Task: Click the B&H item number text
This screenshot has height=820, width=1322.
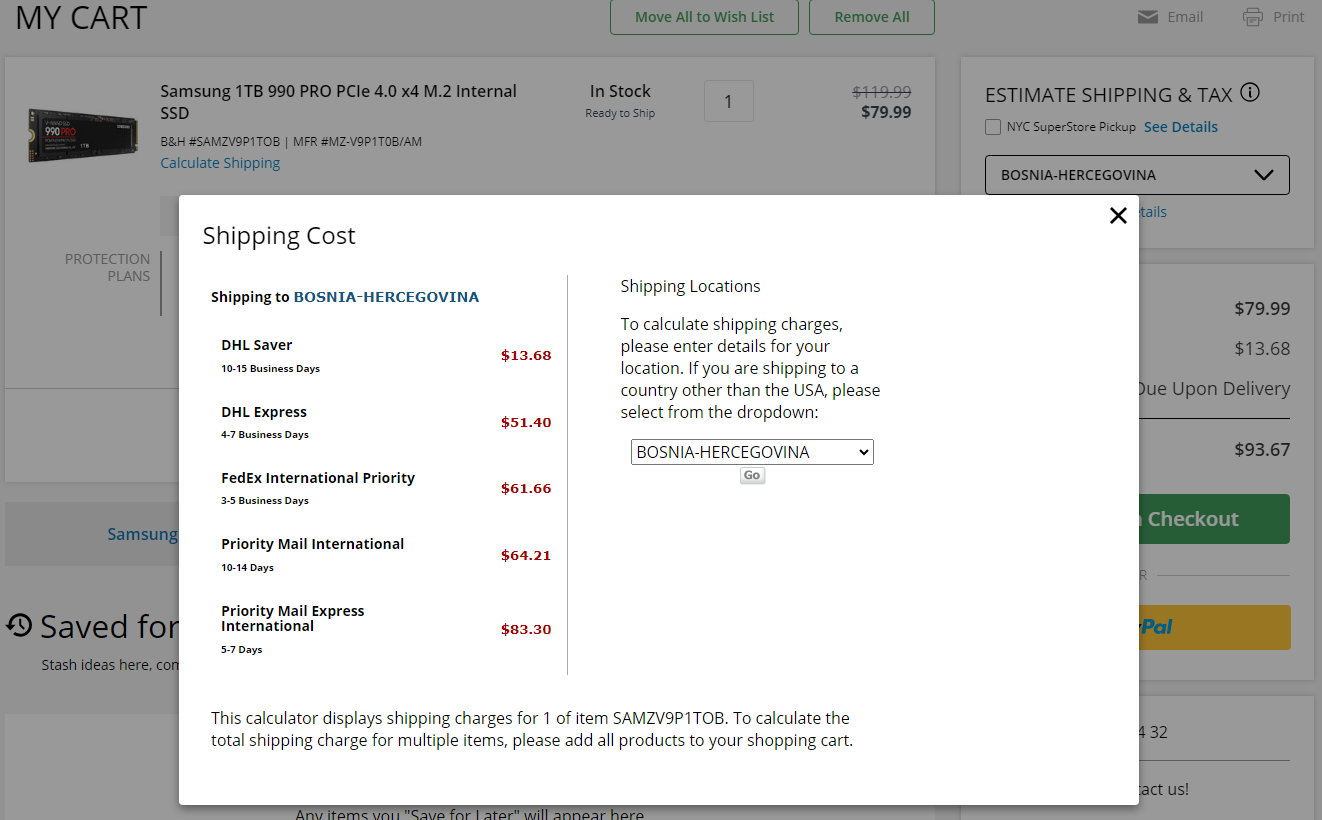Action: pyautogui.click(x=223, y=141)
